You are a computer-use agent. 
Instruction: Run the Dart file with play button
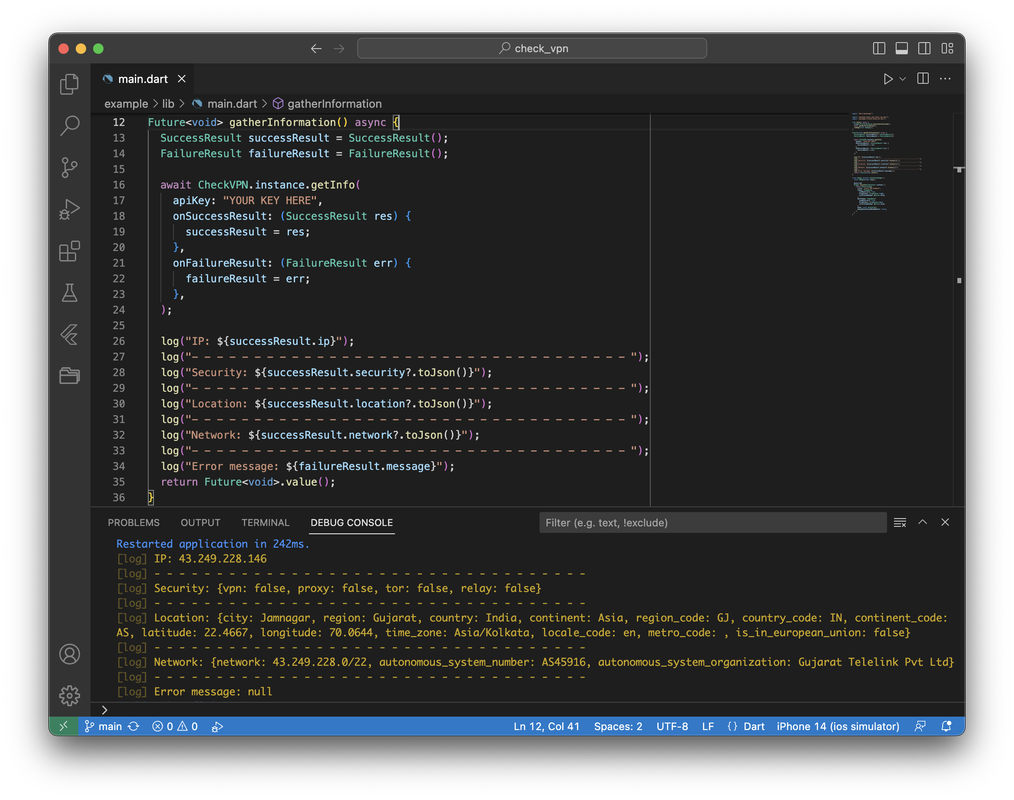point(888,79)
